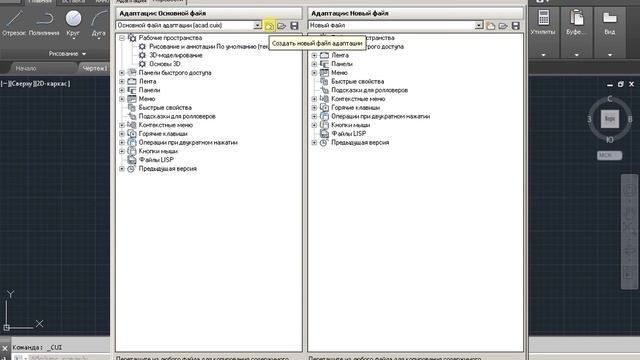Select 3D-моделирование workspace item
The width and height of the screenshot is (640, 360).
coord(176,55)
